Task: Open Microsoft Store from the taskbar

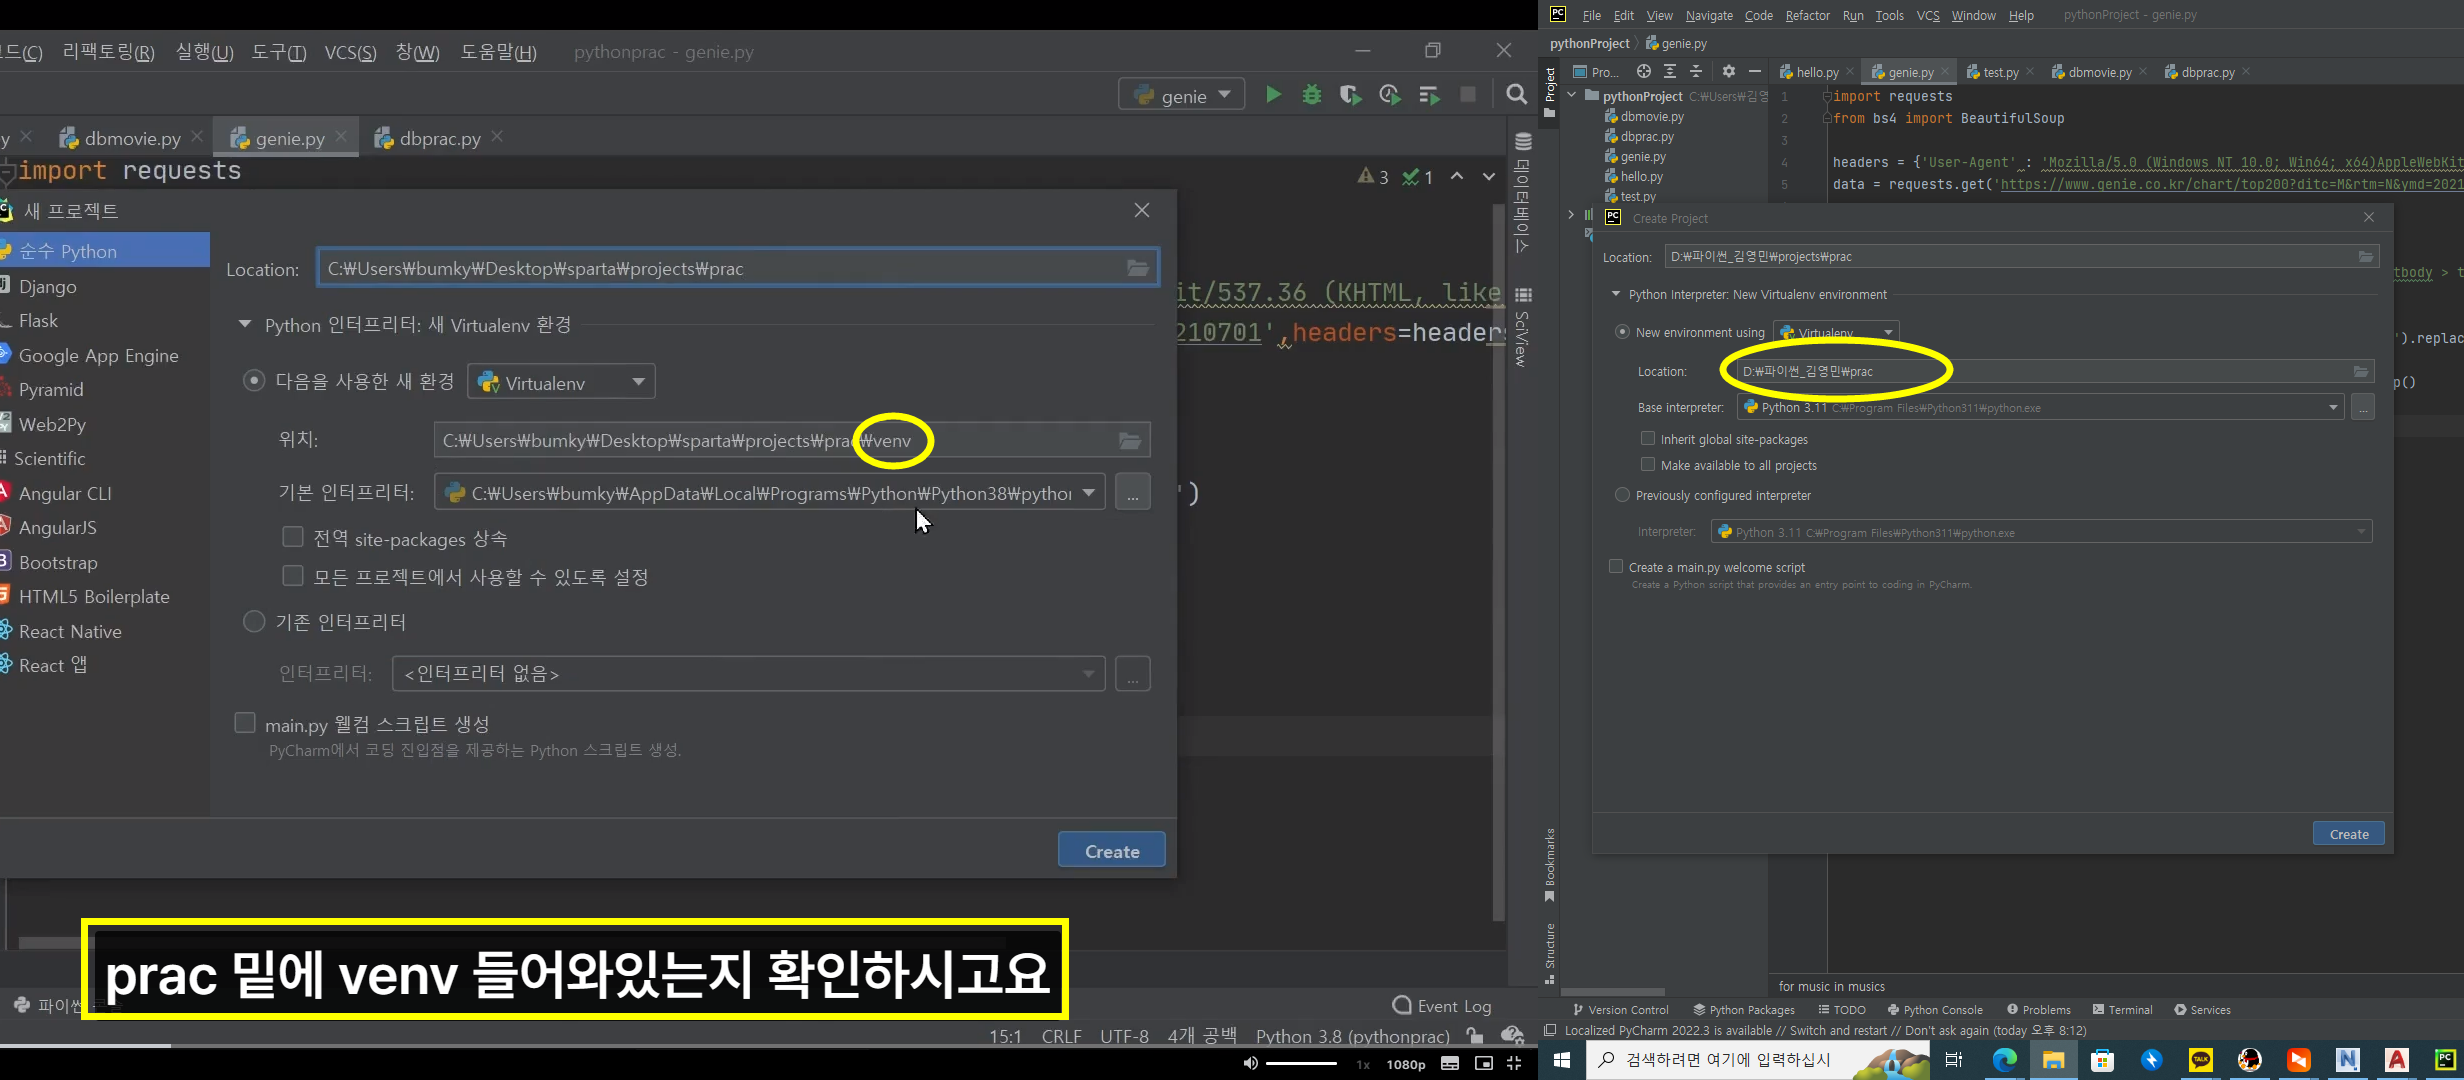Action: tap(2102, 1060)
